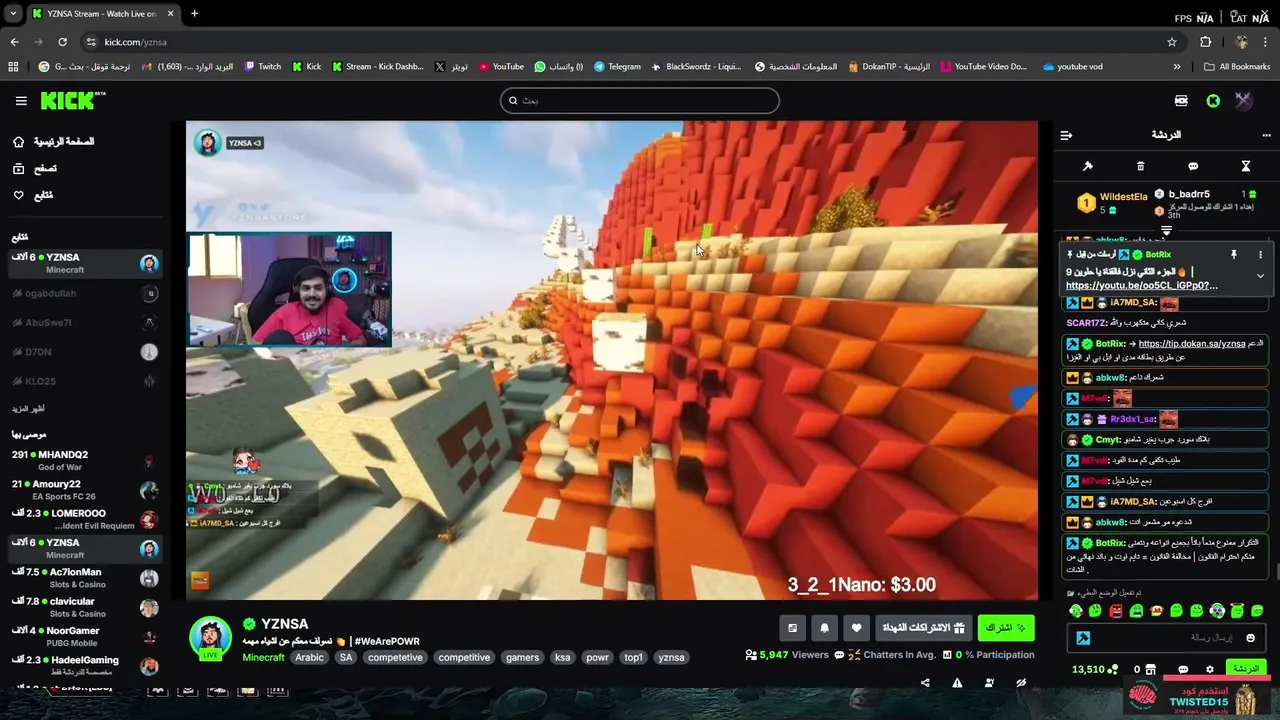Open the home page item in the sidebar
1280x720 pixels.
point(54,142)
